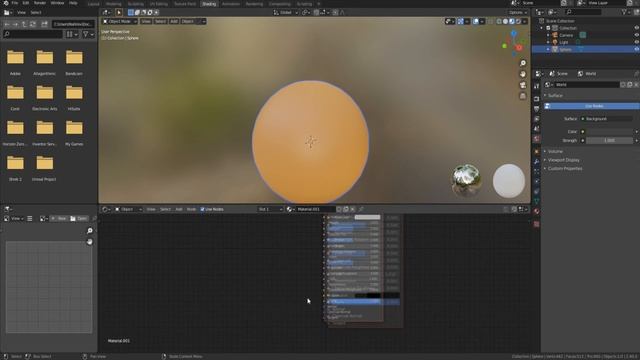Switch viewport to wireframe shading
Viewport: 640px width, 360px height.
499,21
